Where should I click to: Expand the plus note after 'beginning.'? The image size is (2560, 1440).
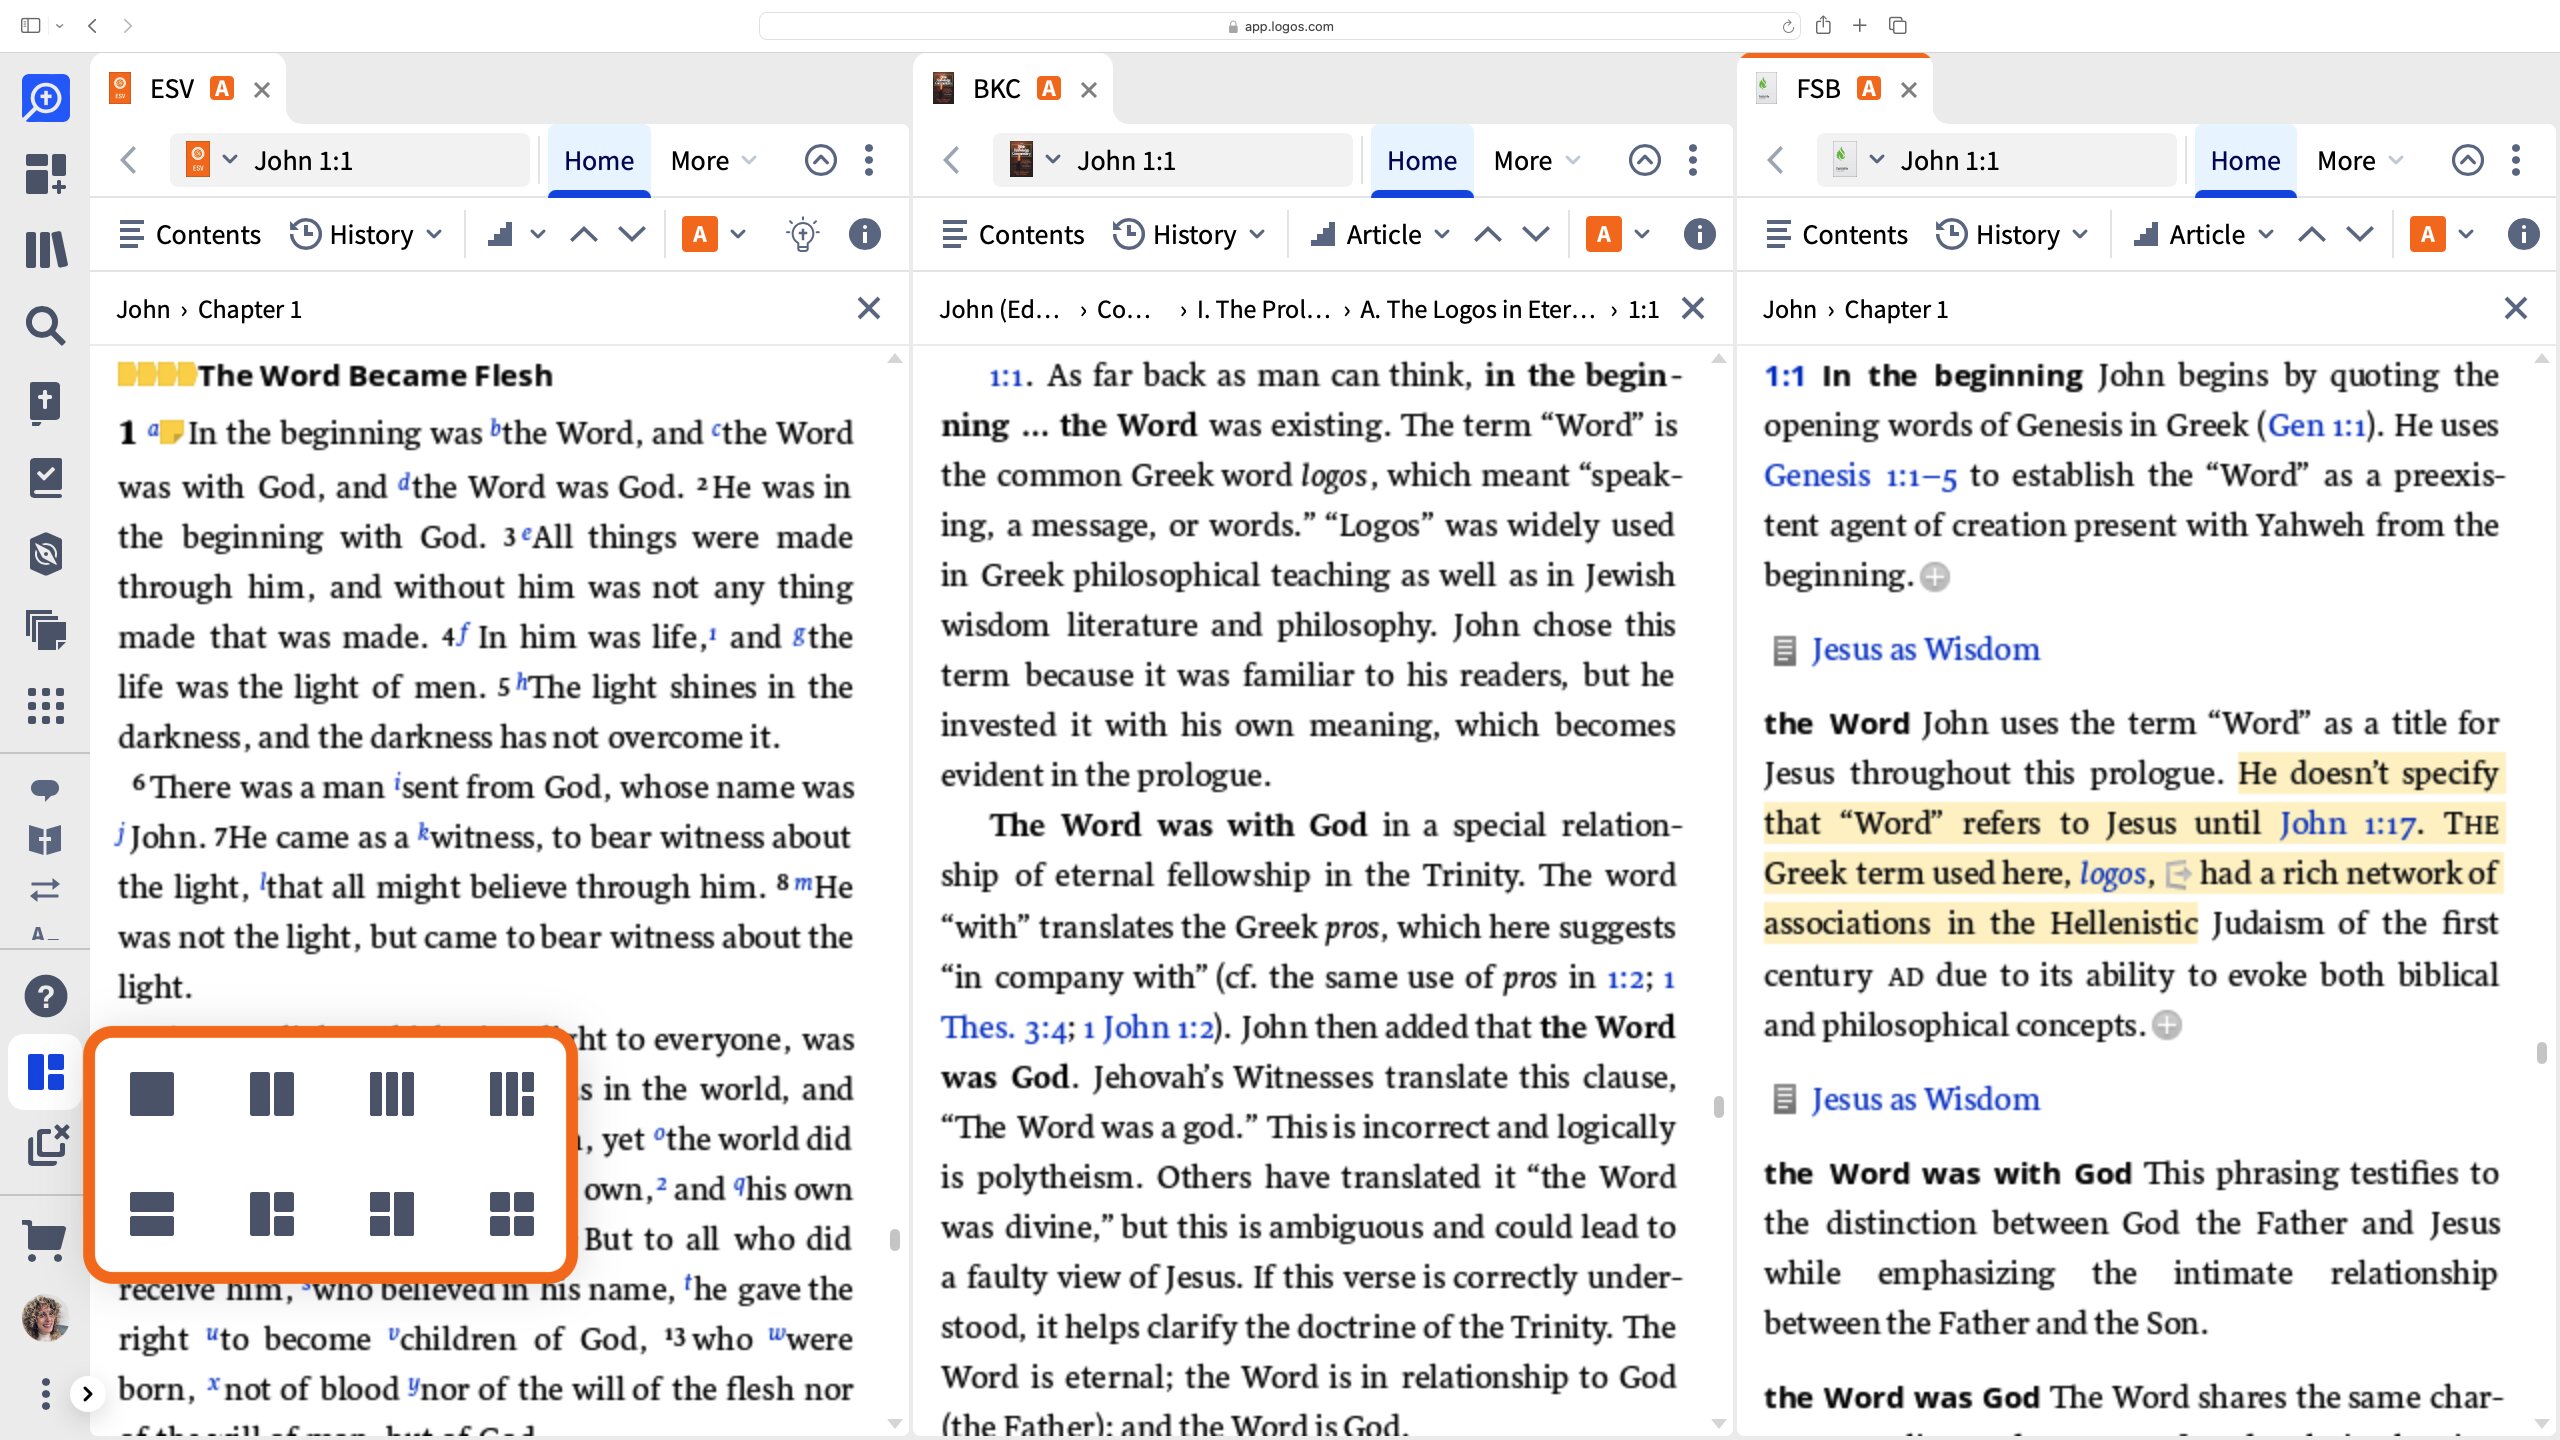[1936, 577]
